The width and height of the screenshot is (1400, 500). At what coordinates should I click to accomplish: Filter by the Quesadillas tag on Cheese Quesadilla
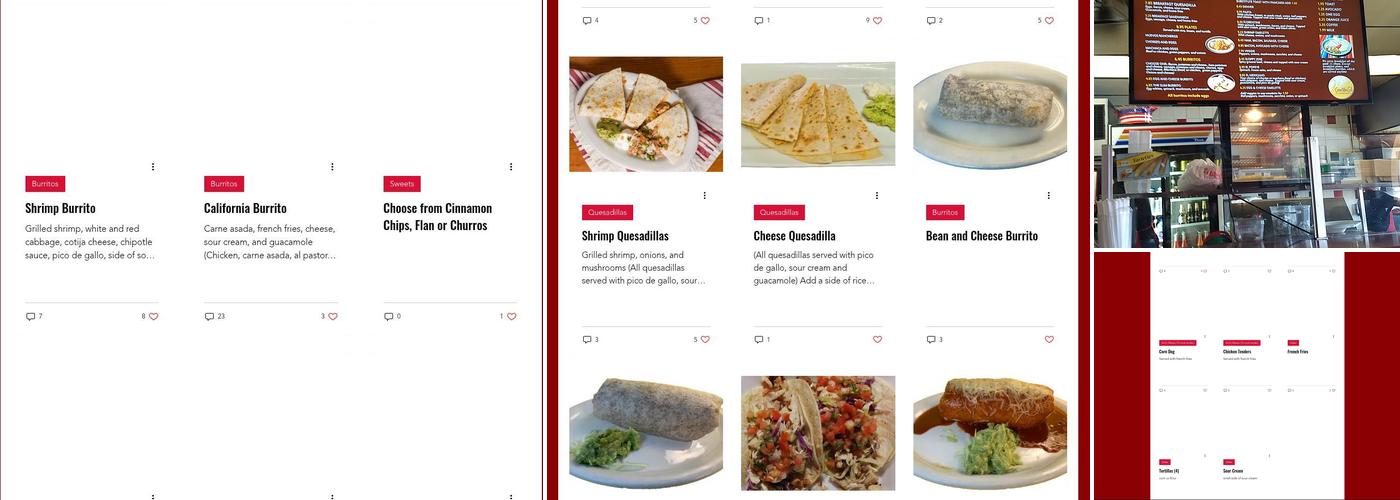[x=779, y=212]
